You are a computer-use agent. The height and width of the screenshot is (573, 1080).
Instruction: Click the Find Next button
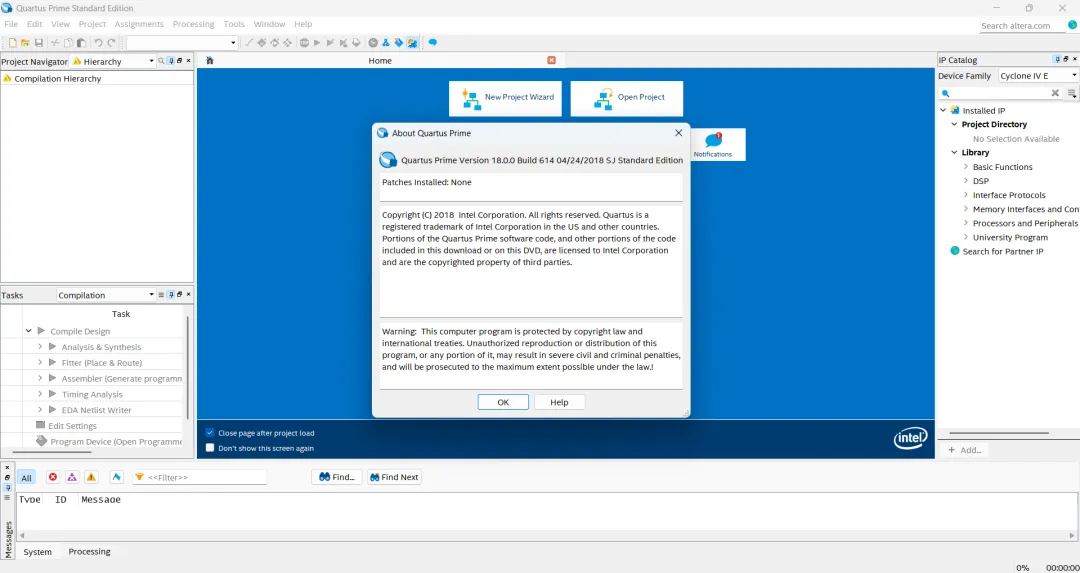point(393,477)
